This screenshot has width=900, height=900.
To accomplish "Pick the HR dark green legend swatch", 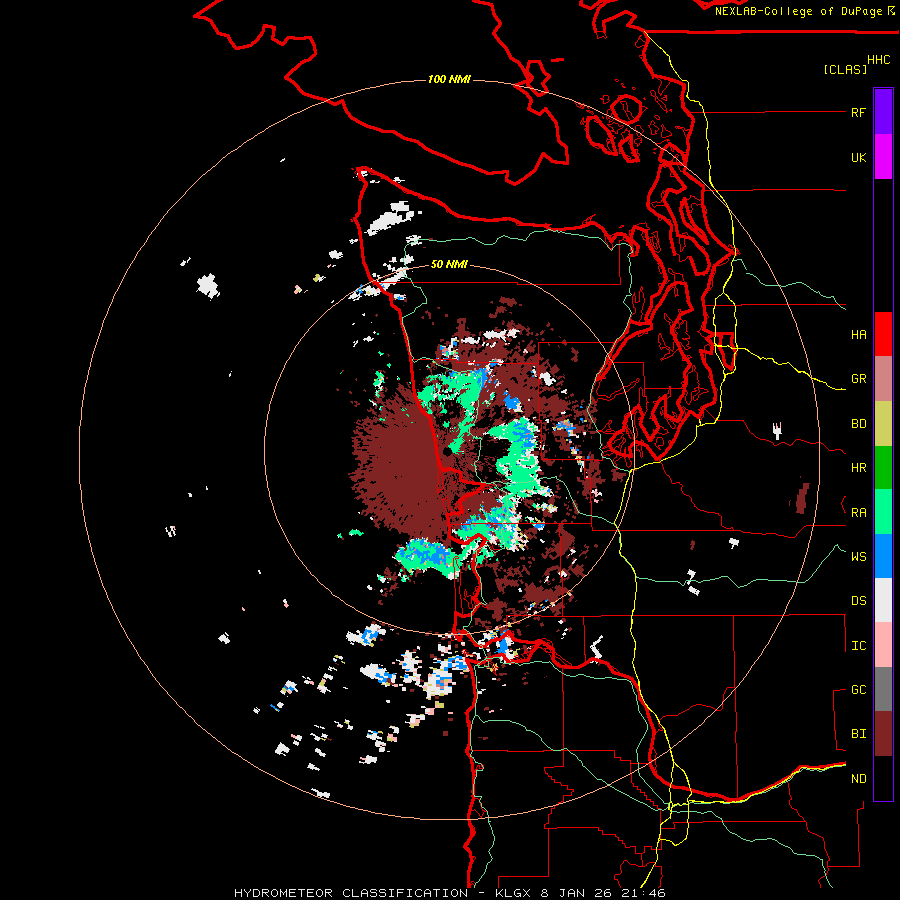I will 883,468.
